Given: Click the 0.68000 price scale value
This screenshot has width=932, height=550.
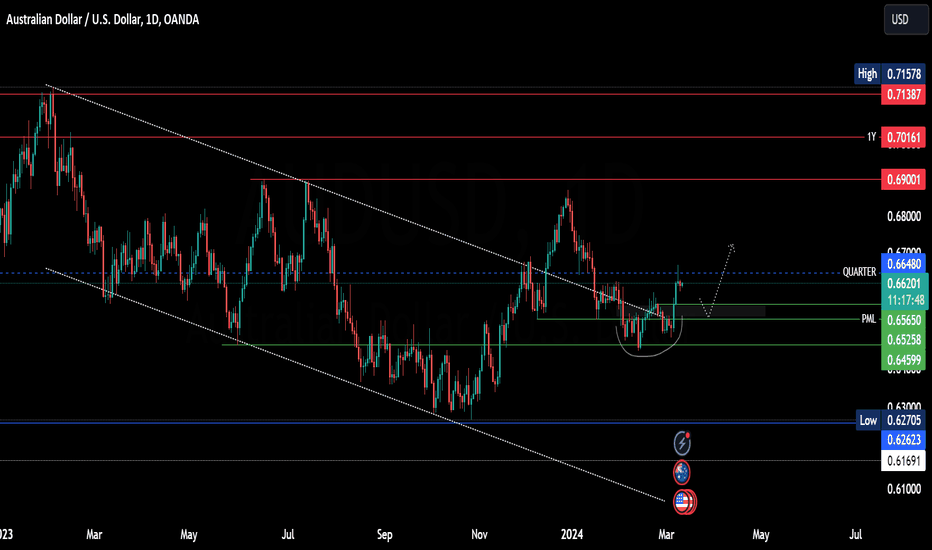Looking at the screenshot, I should pos(903,216).
